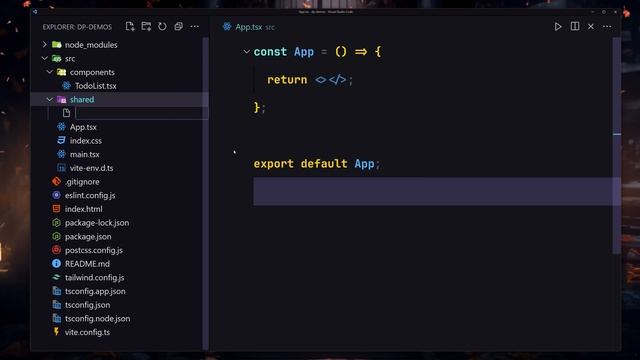Fold the App function in the editor
The width and height of the screenshot is (640, 360).
[246, 52]
